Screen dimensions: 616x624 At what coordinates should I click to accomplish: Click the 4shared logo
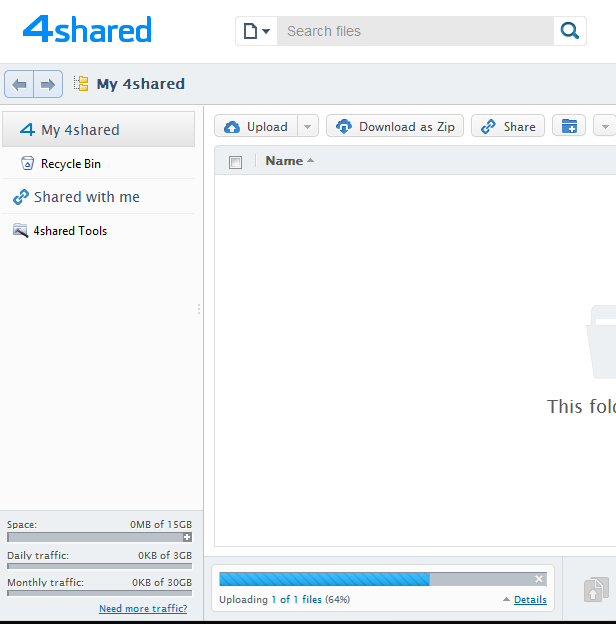tap(87, 30)
